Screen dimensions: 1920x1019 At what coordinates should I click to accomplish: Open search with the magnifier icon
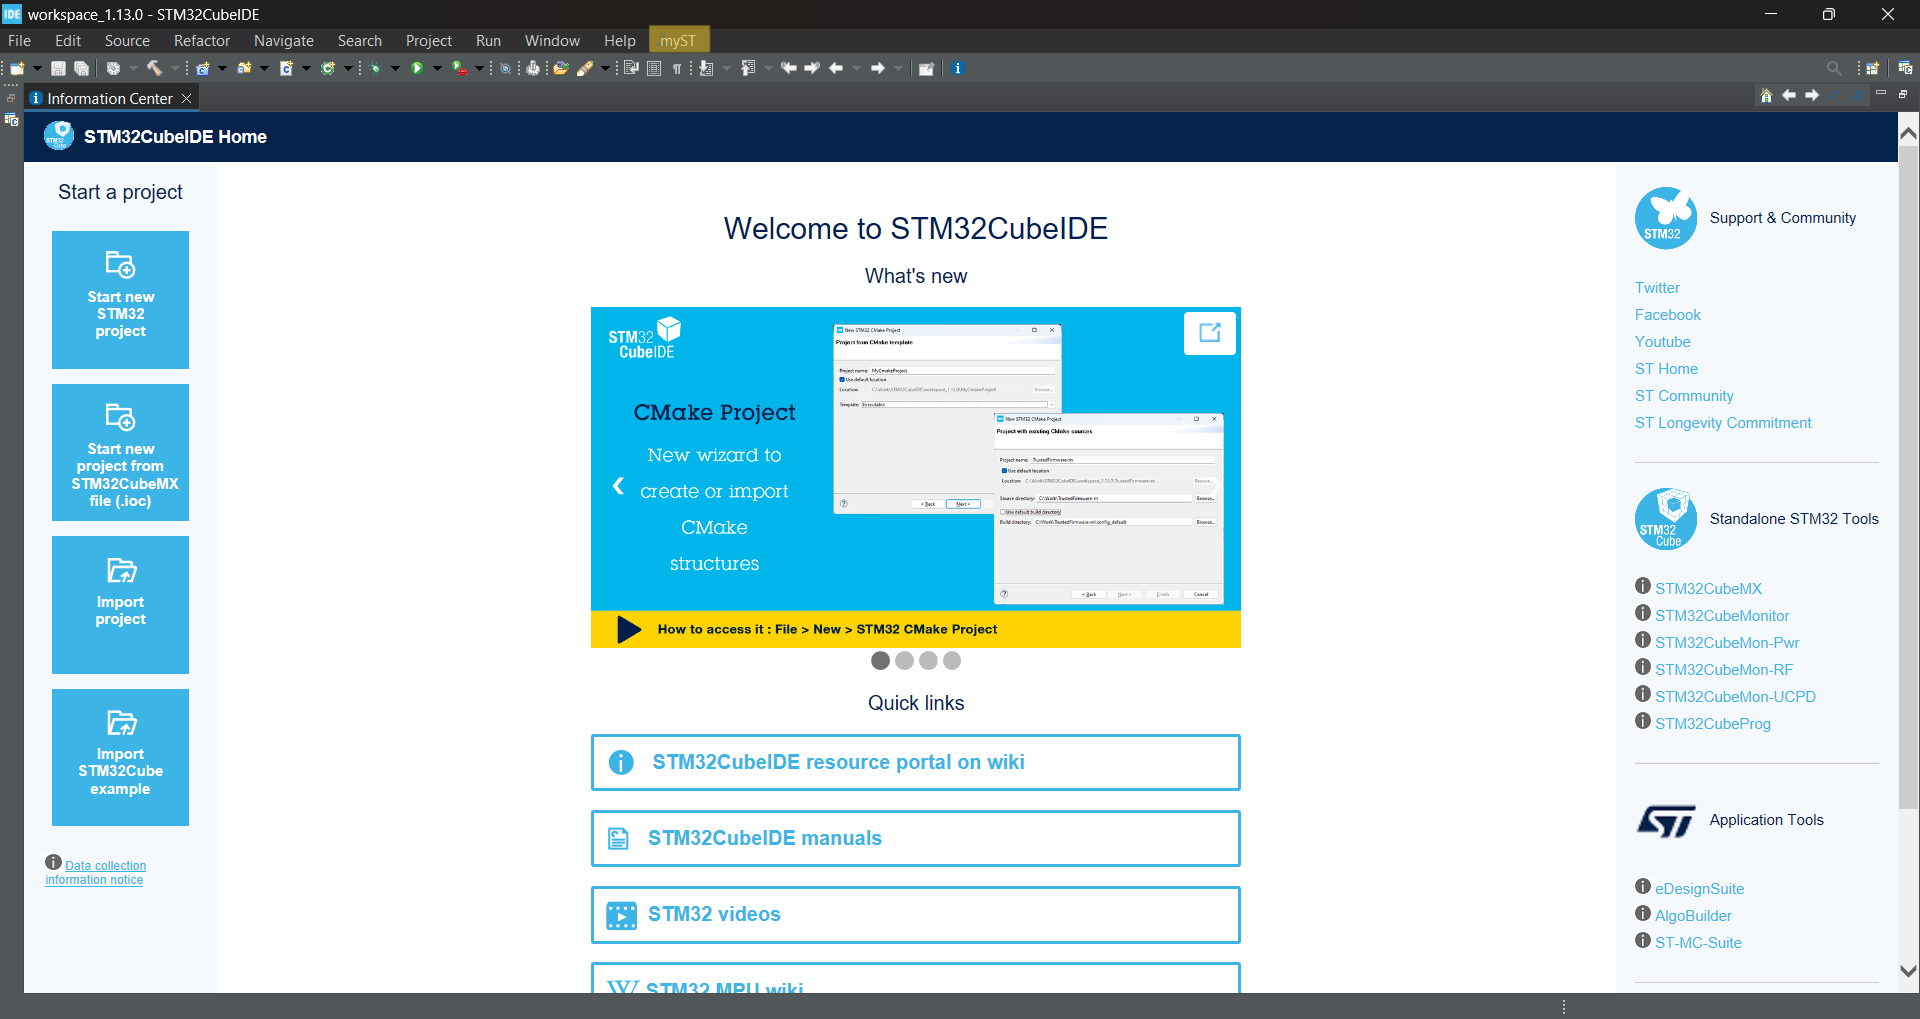point(1835,69)
